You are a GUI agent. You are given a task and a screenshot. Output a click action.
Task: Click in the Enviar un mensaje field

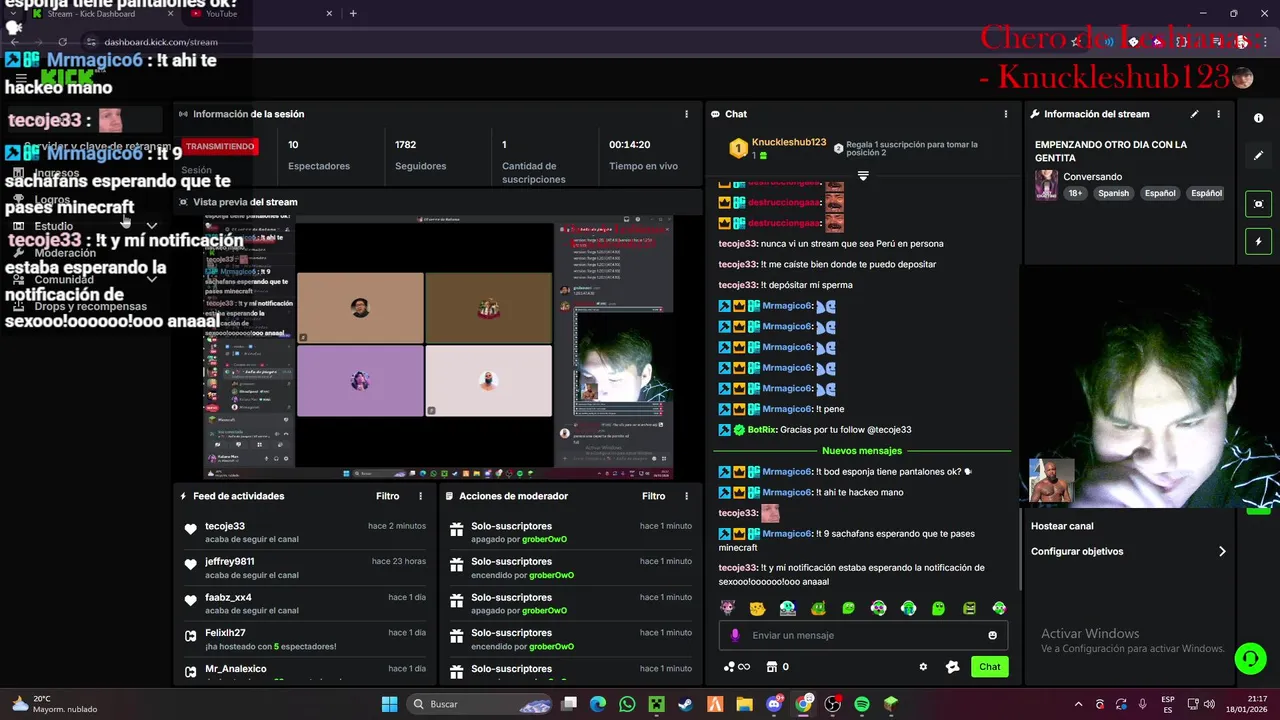(863, 635)
